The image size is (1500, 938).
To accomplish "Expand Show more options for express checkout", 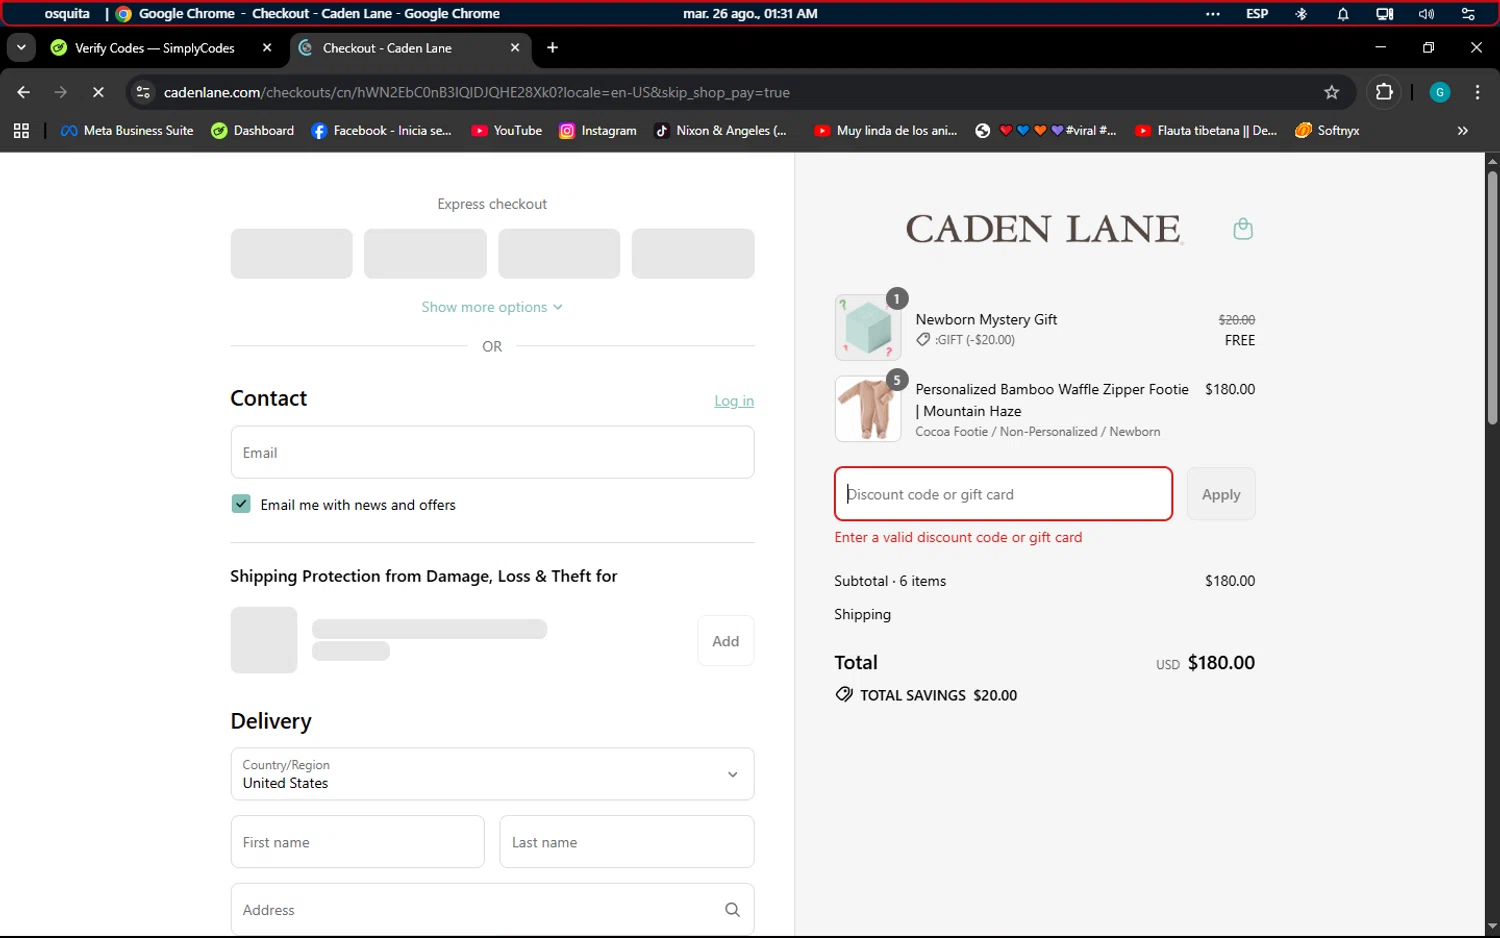I will [492, 307].
